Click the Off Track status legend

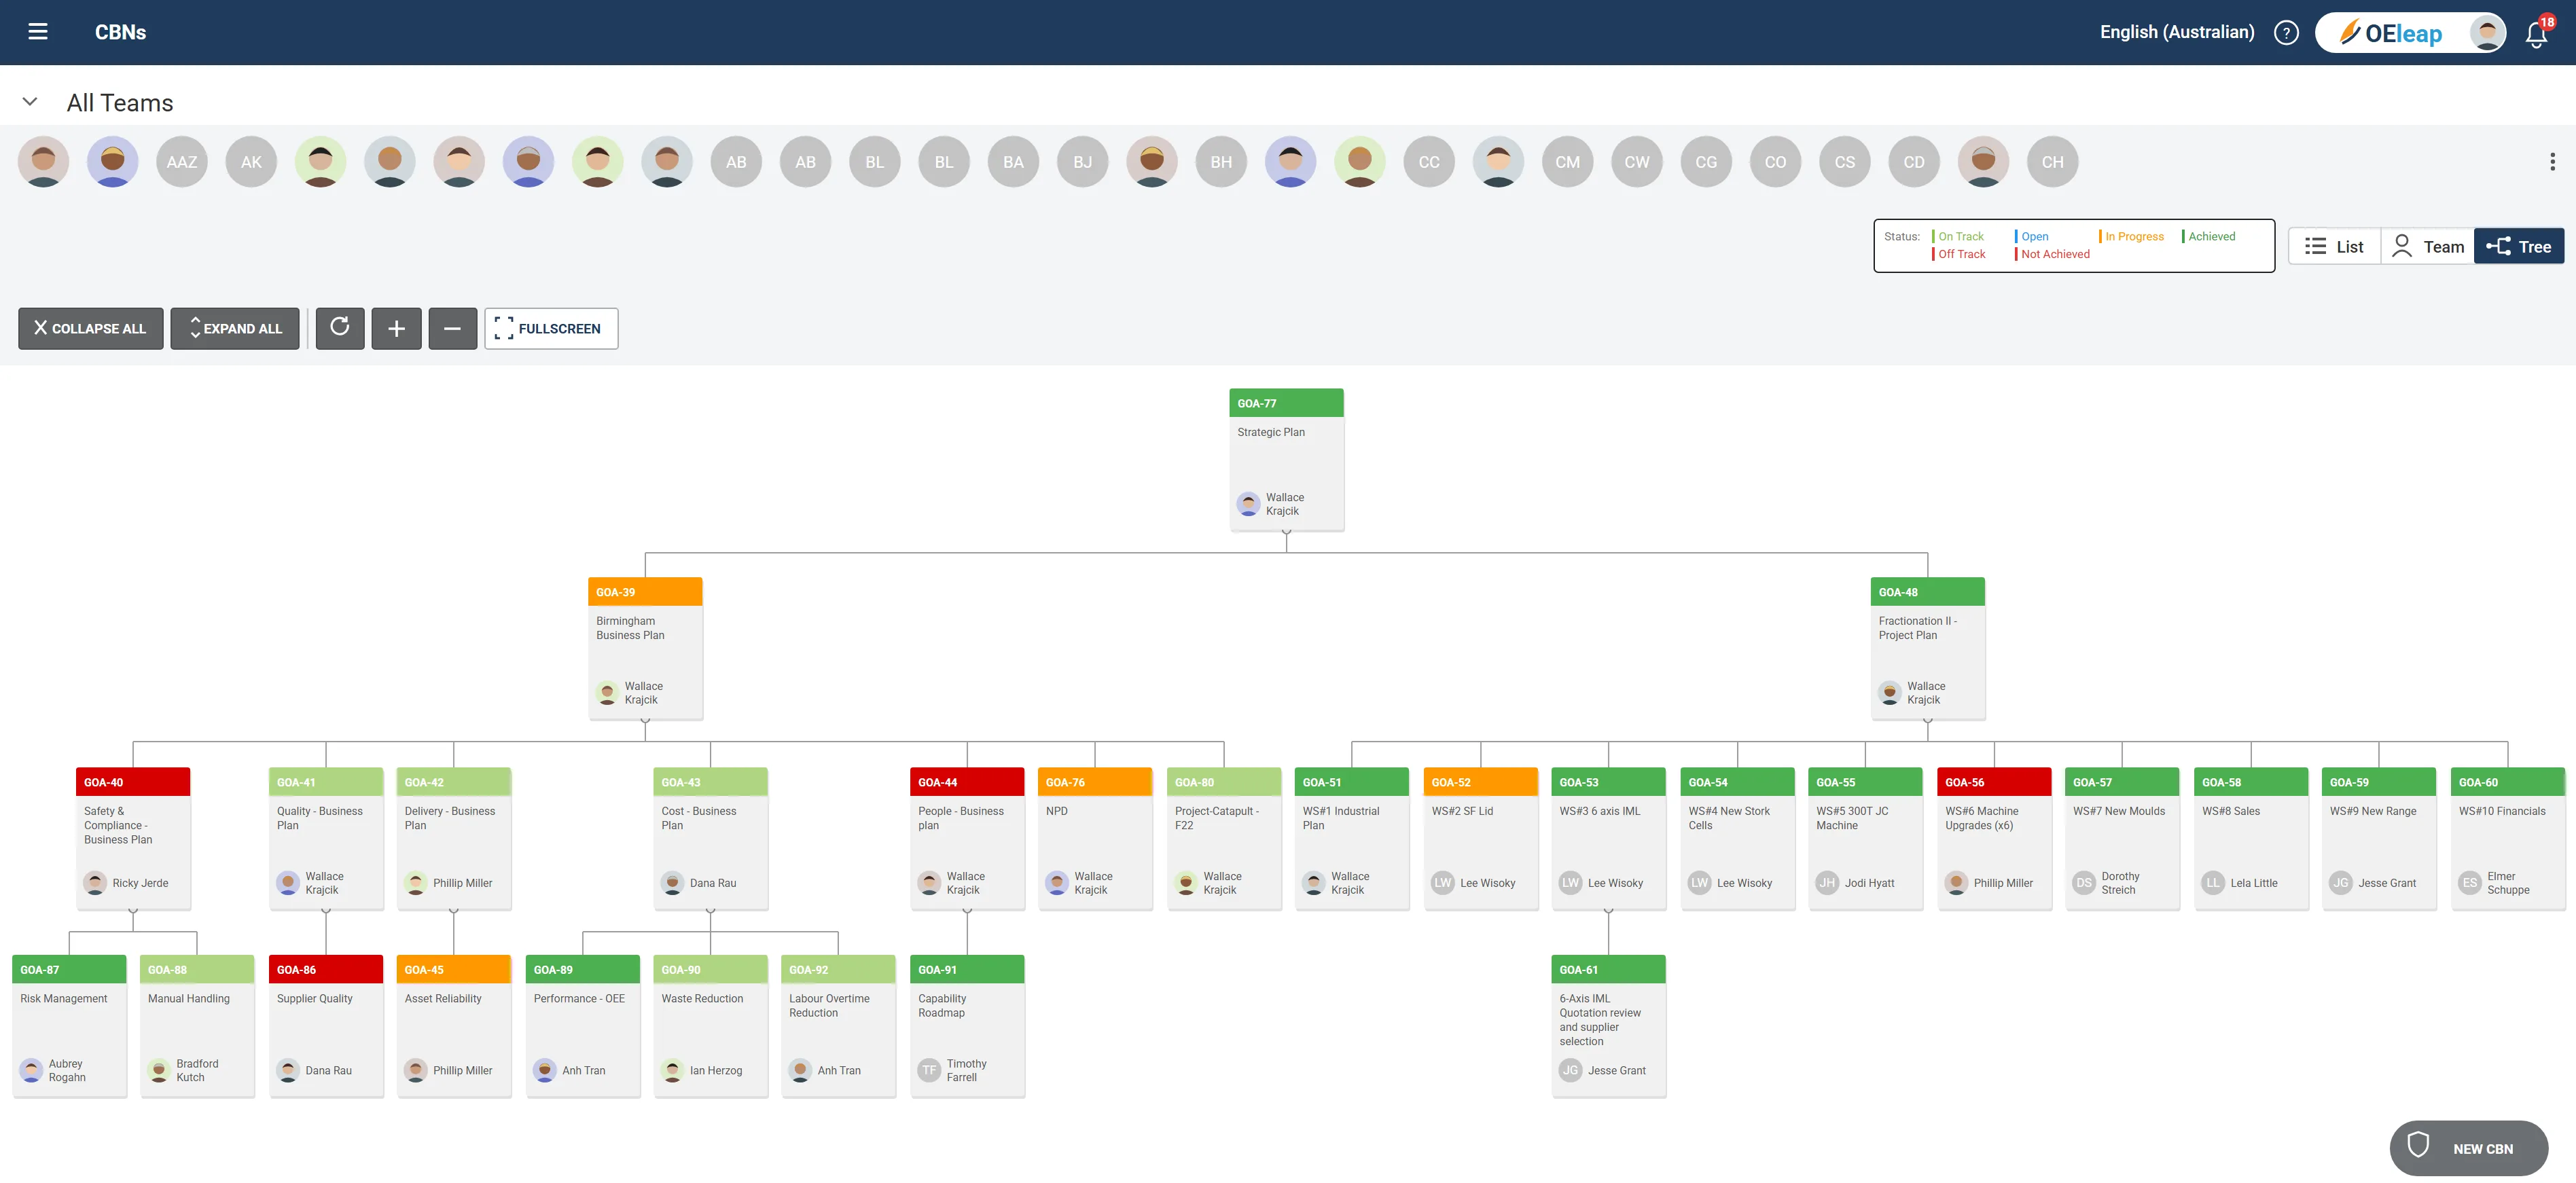click(1959, 254)
